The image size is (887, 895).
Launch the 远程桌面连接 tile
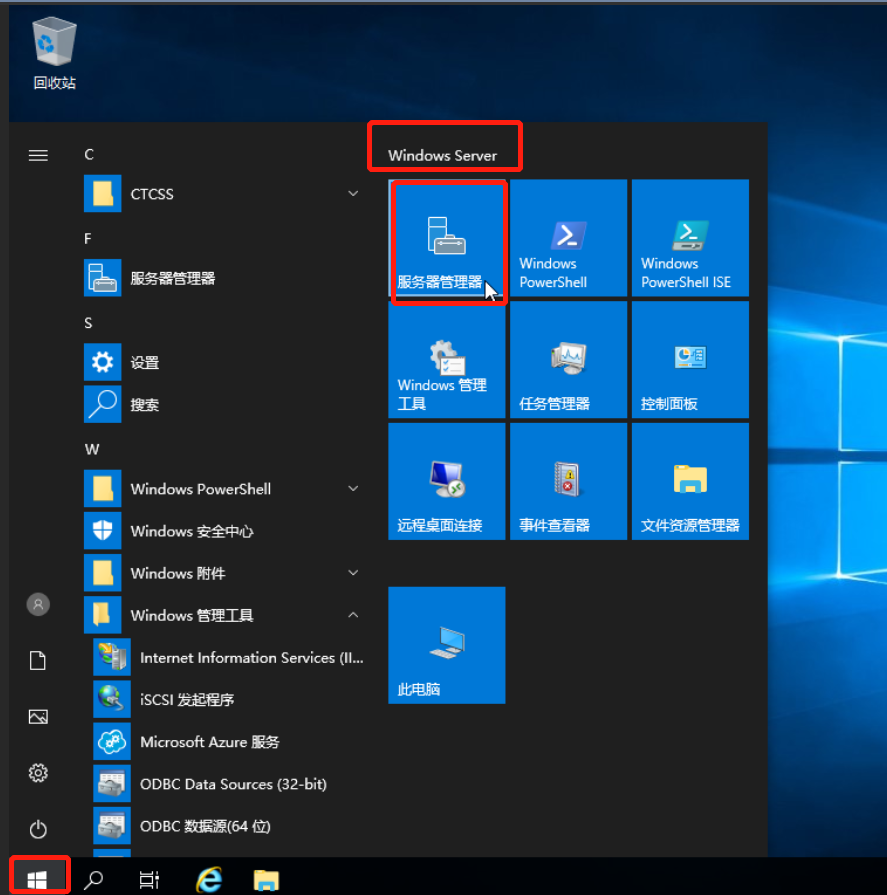(x=447, y=482)
